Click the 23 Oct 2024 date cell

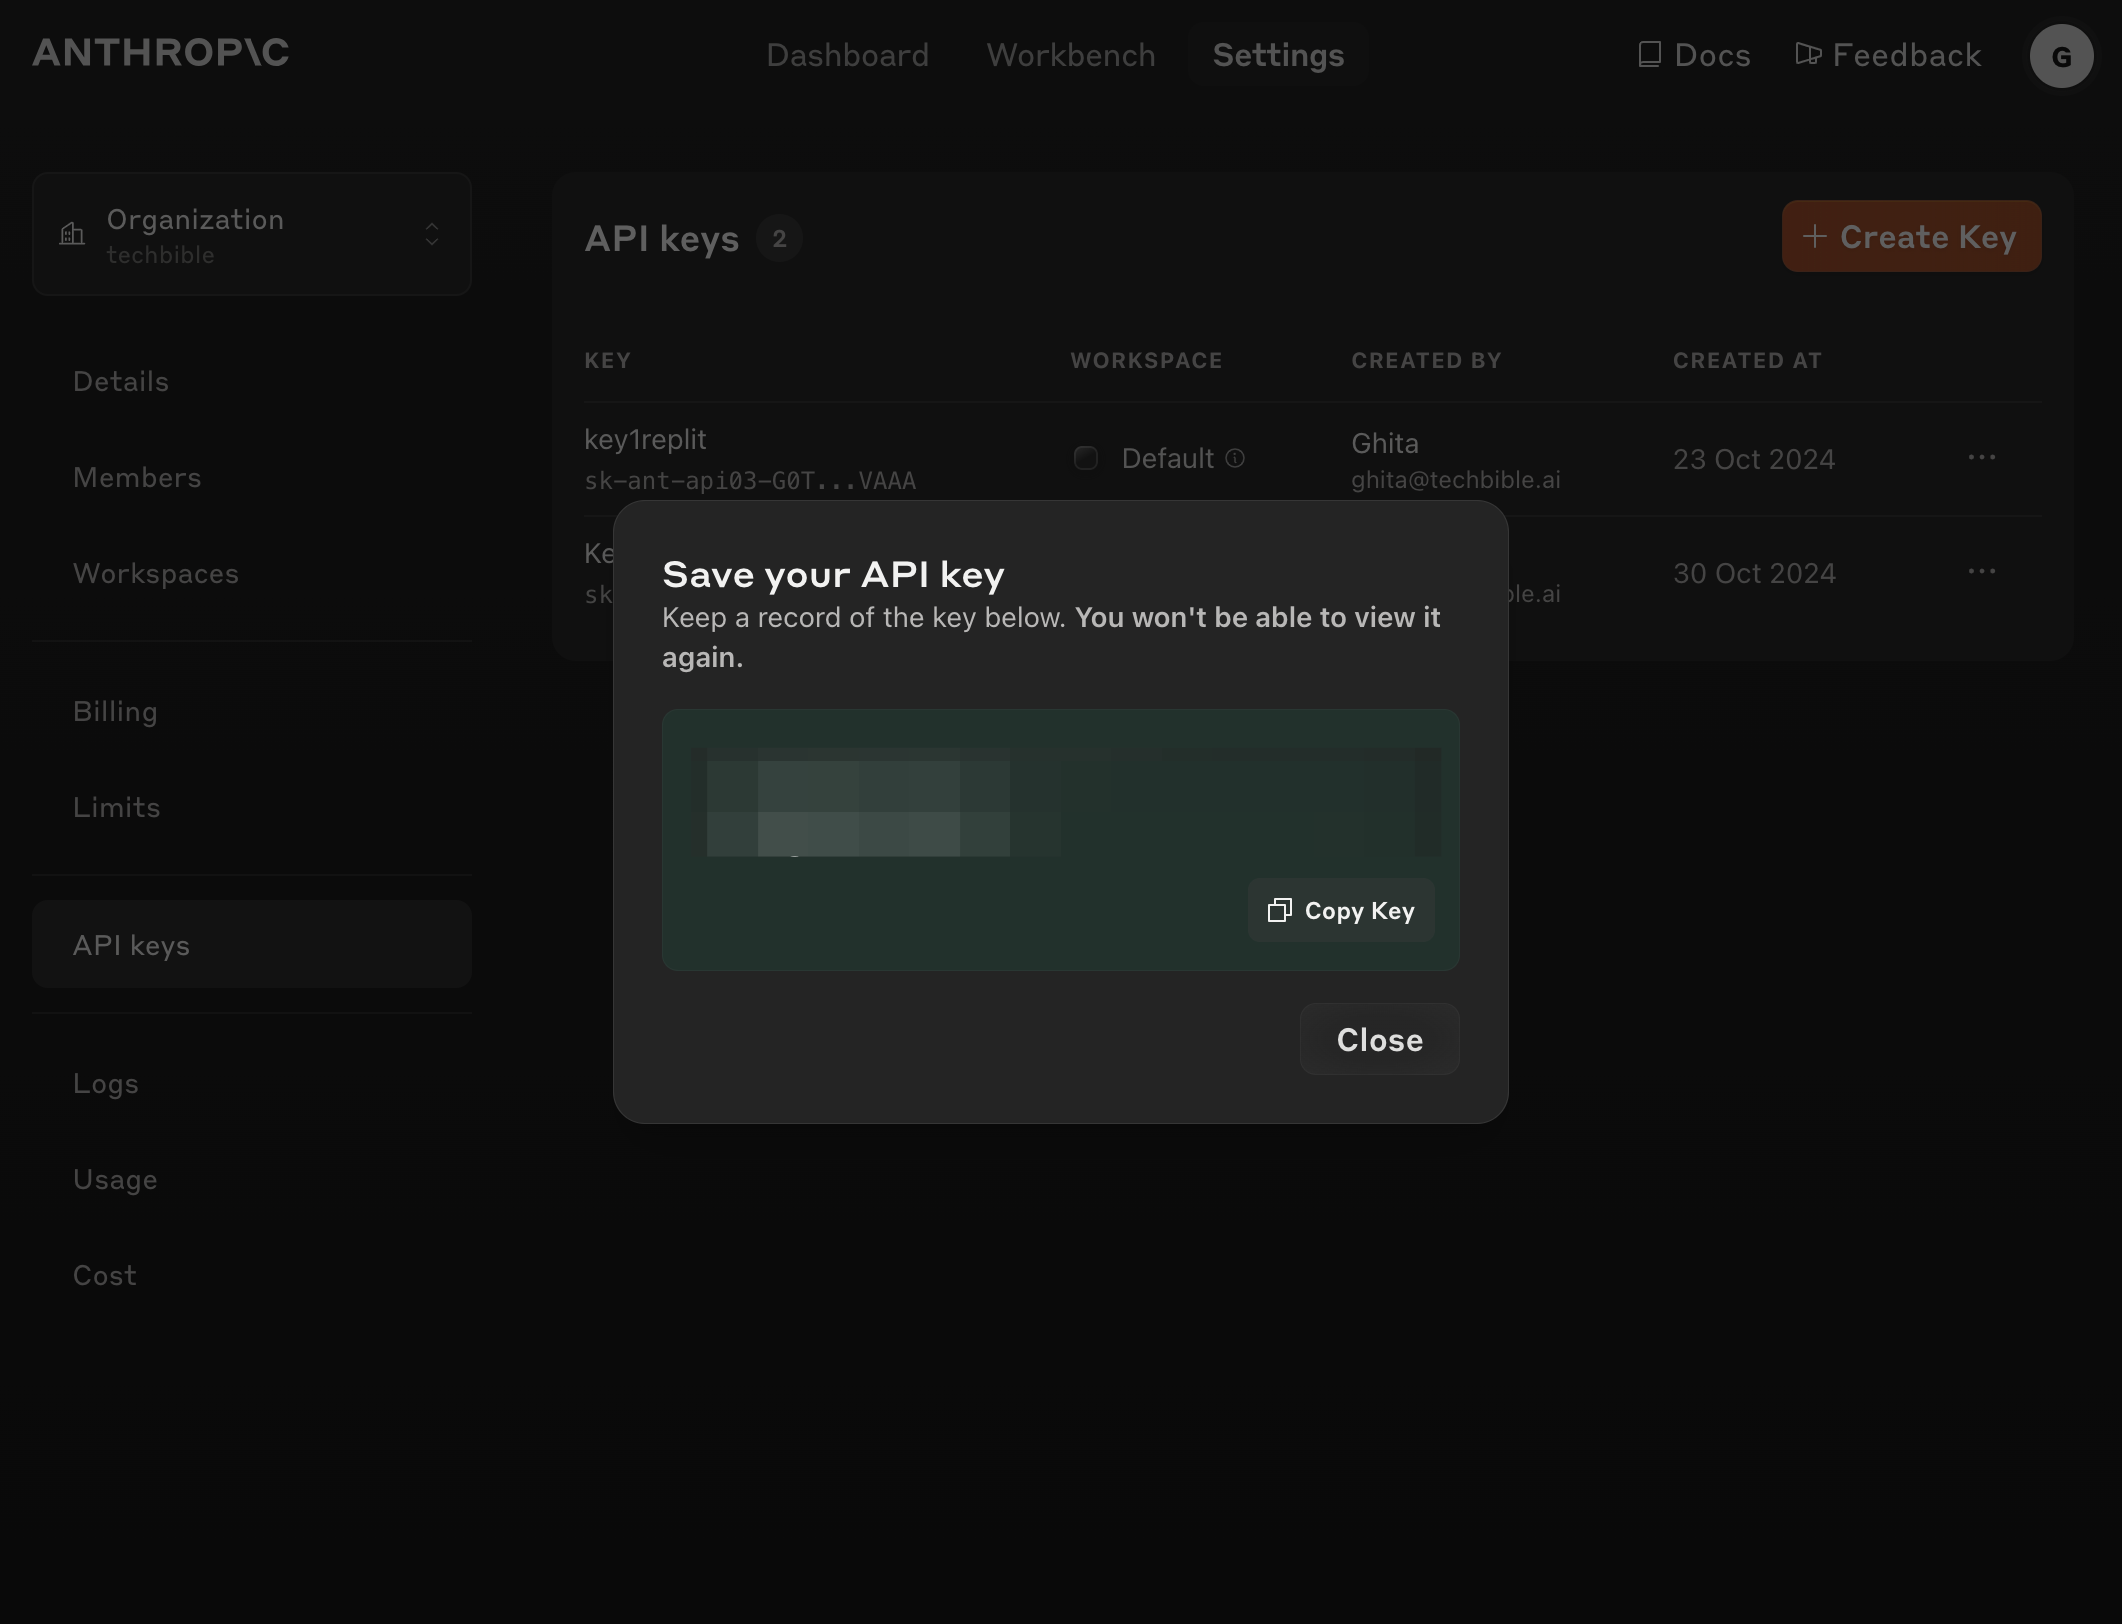click(1754, 459)
